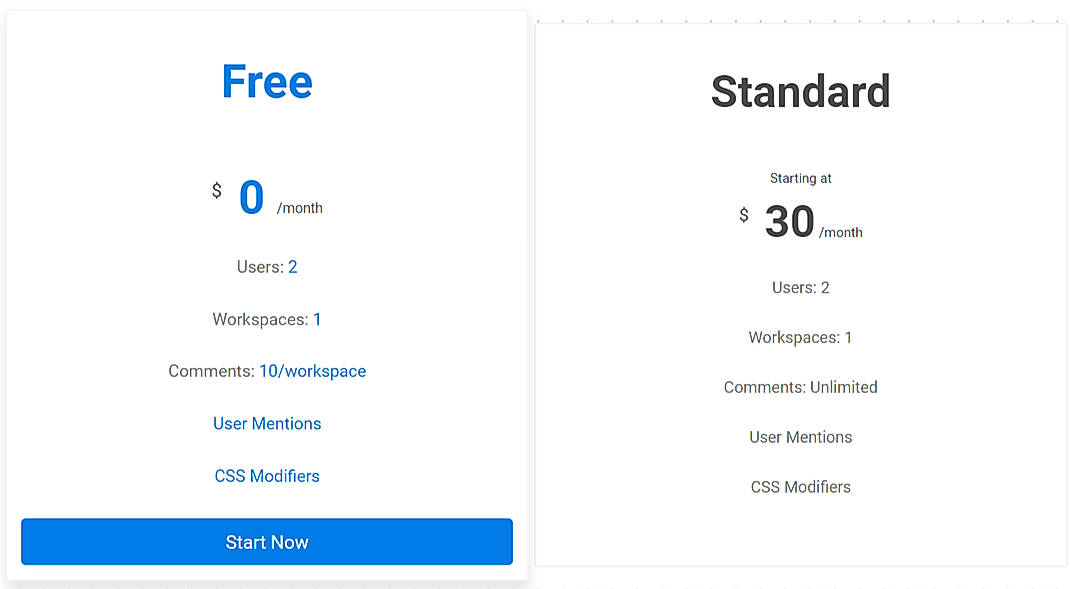Viewport: 1070px width, 589px height.
Task: Click the Start Now button
Action: tap(266, 541)
